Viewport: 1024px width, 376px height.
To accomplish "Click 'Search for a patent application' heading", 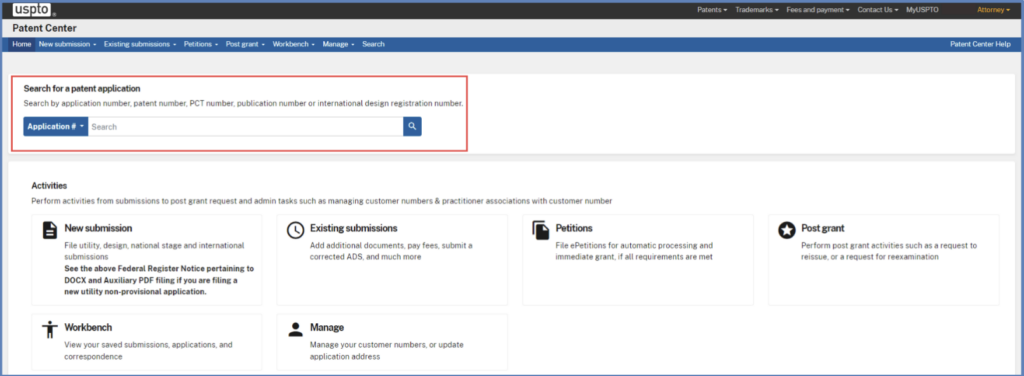I will [82, 88].
